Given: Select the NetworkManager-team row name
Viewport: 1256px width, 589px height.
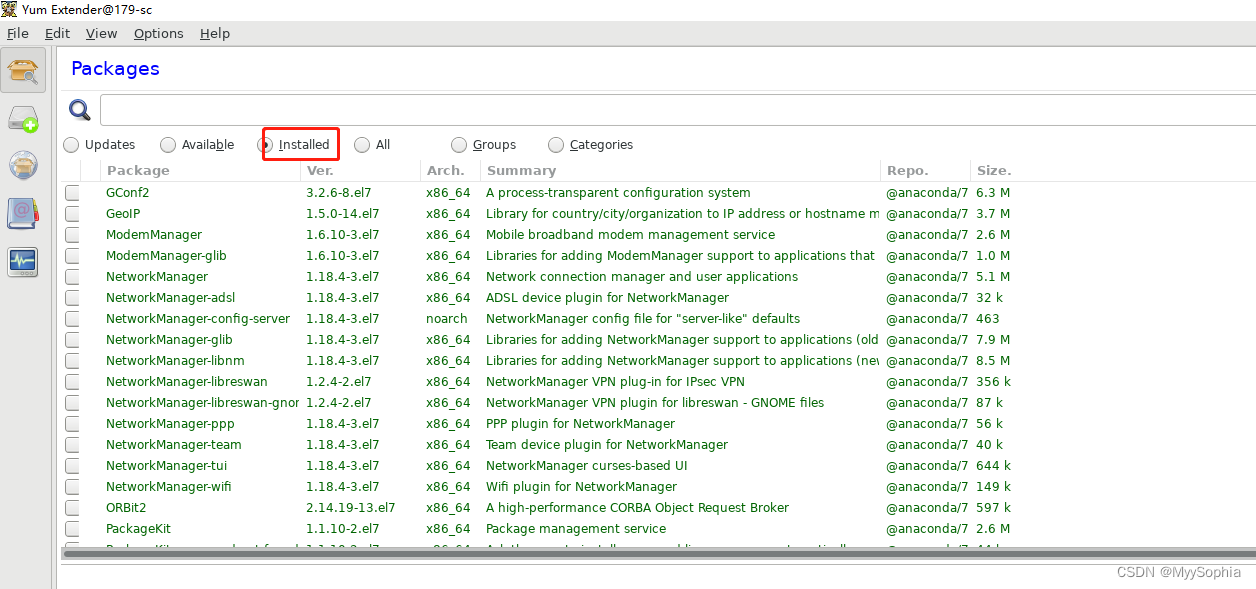Looking at the screenshot, I should [174, 445].
